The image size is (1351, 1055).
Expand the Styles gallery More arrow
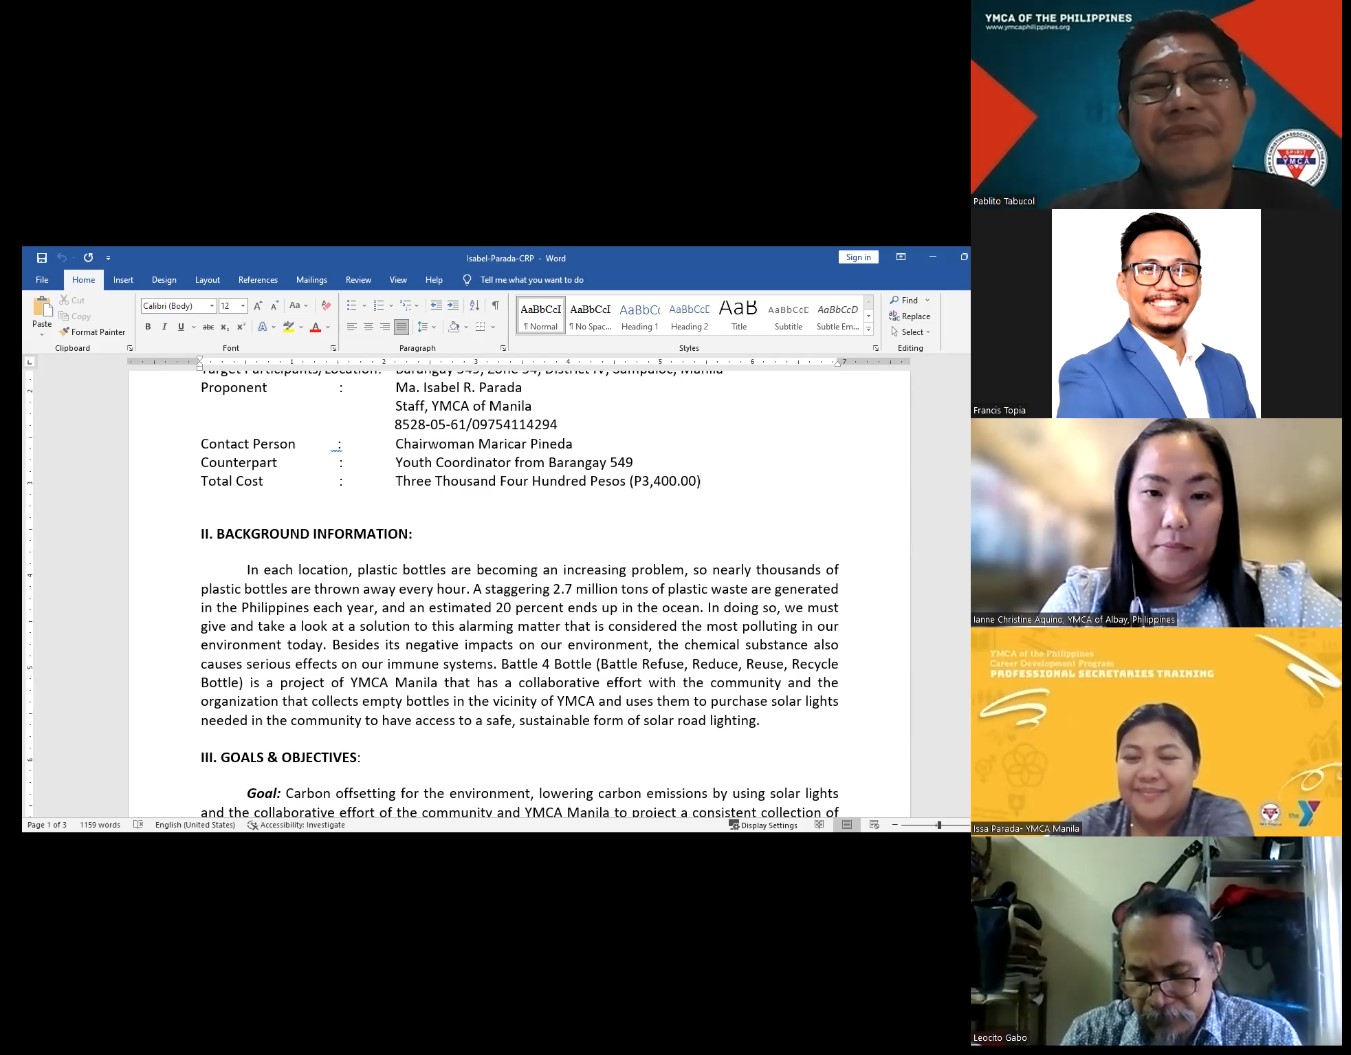coord(869,329)
